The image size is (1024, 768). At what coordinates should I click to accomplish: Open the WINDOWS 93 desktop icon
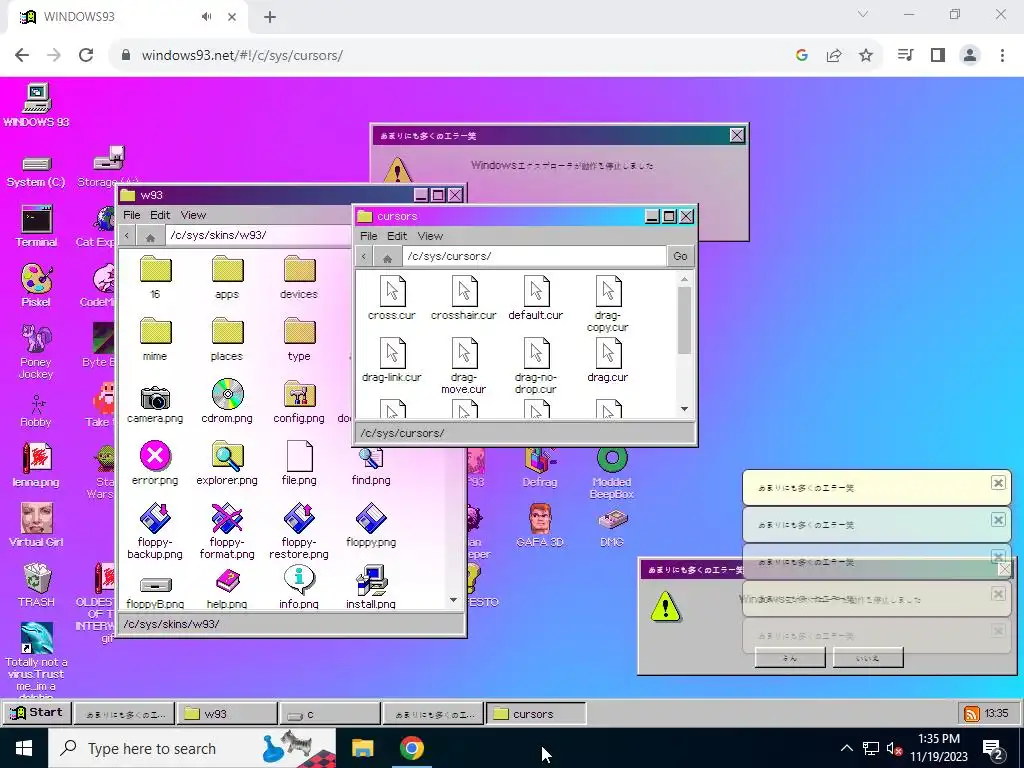click(x=37, y=104)
